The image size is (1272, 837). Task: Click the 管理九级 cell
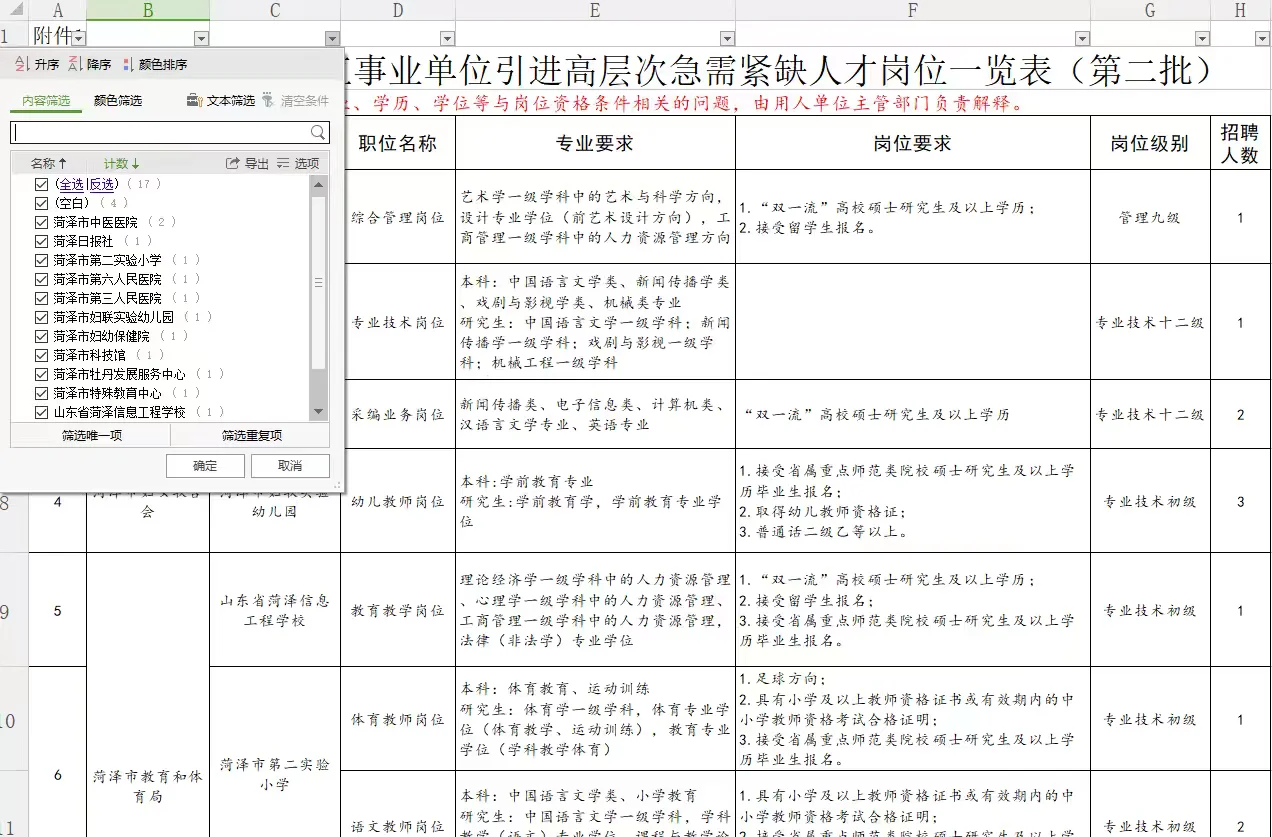[1150, 217]
